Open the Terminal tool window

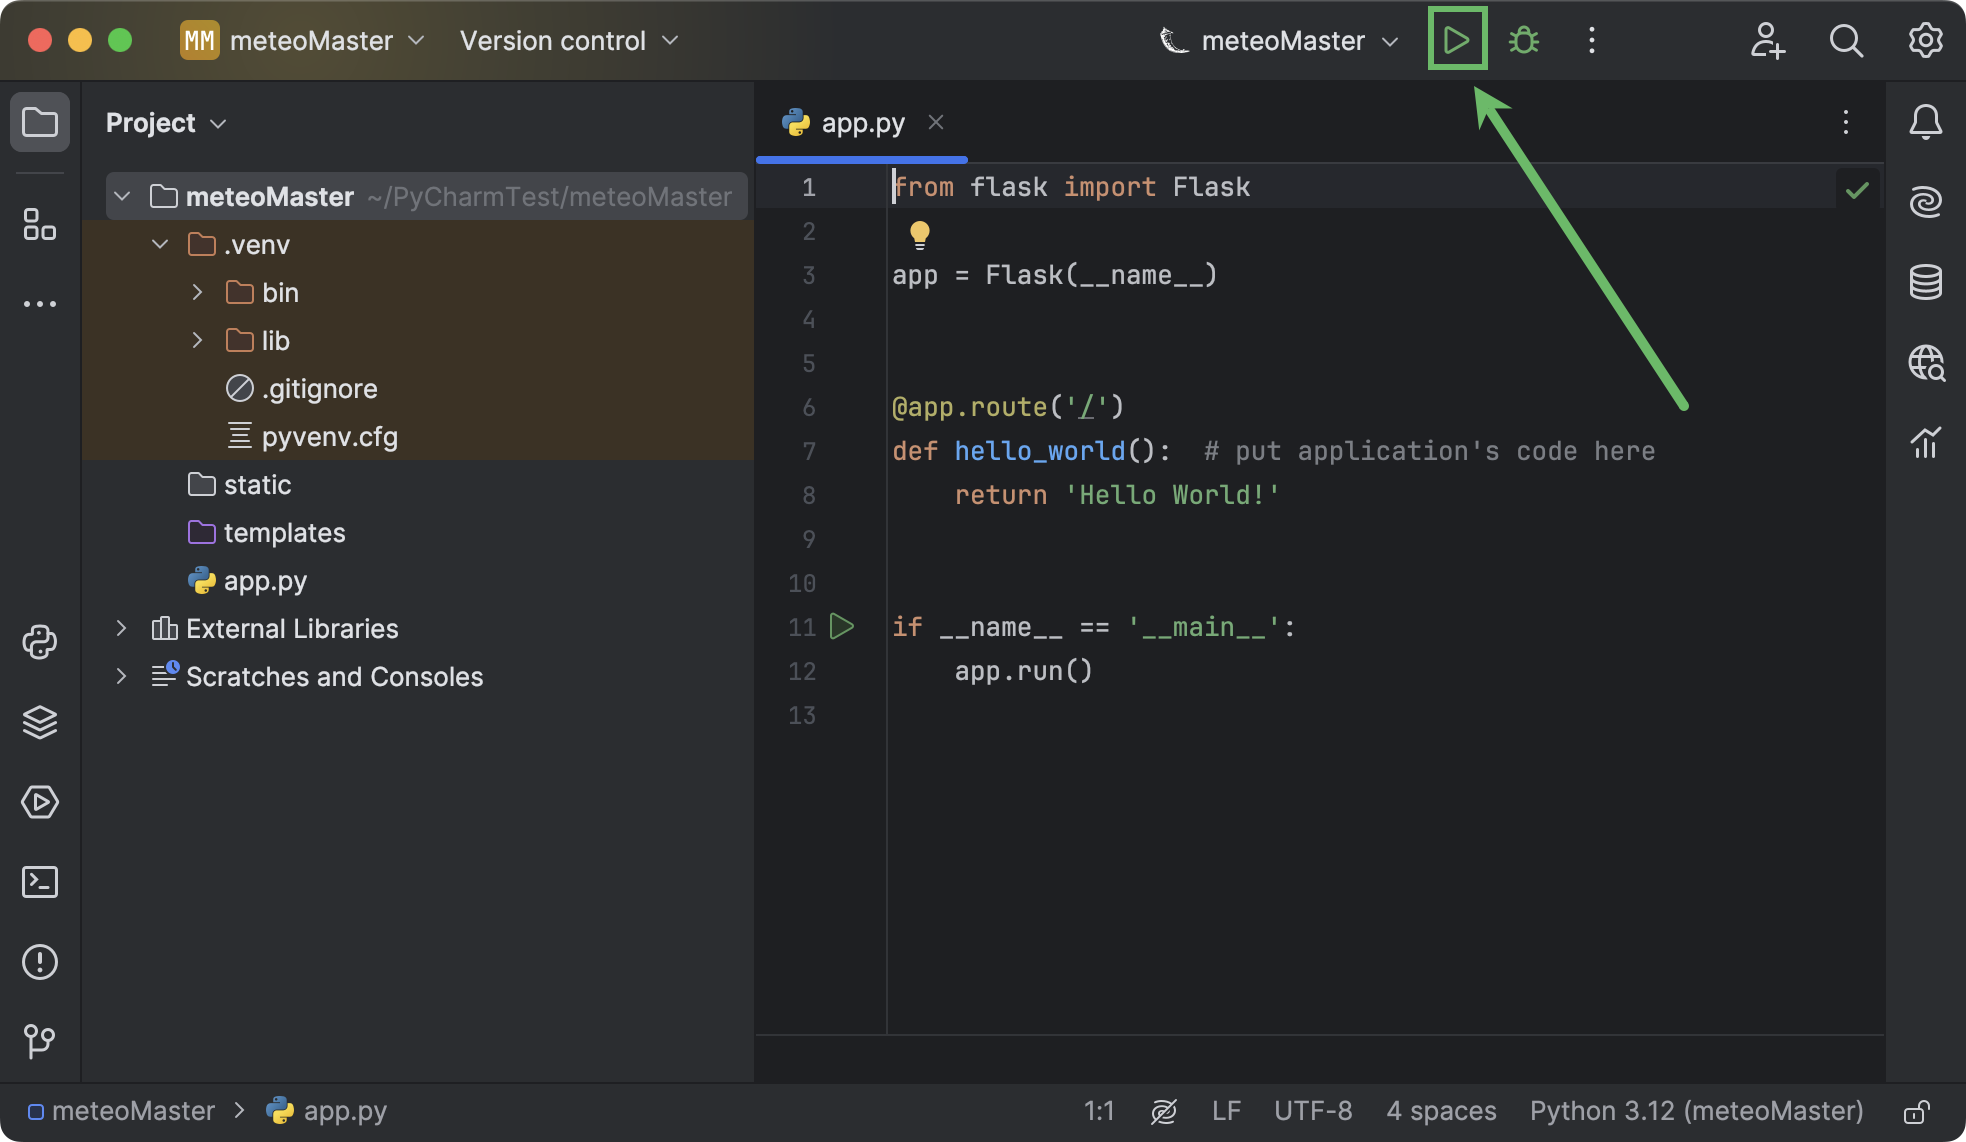[x=40, y=882]
